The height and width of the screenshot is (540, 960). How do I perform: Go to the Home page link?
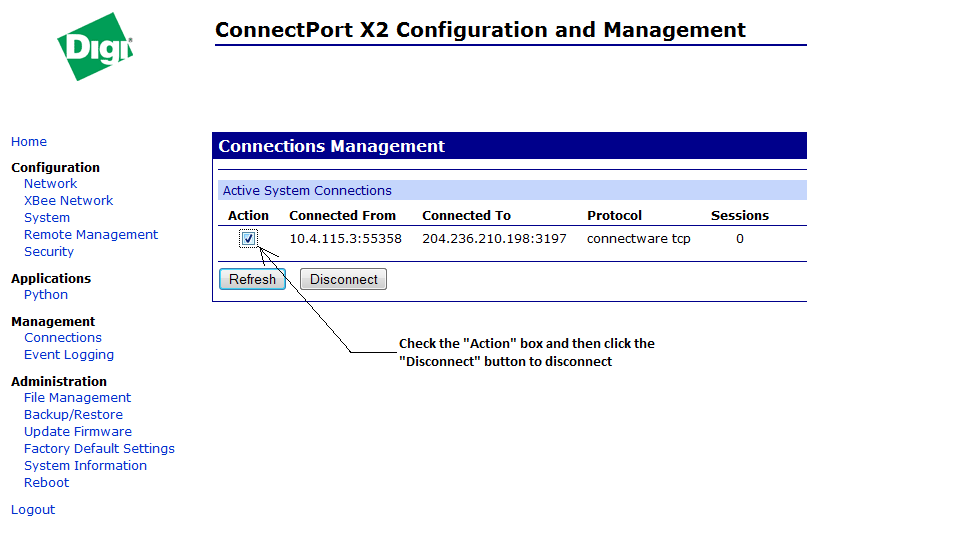pyautogui.click(x=29, y=142)
